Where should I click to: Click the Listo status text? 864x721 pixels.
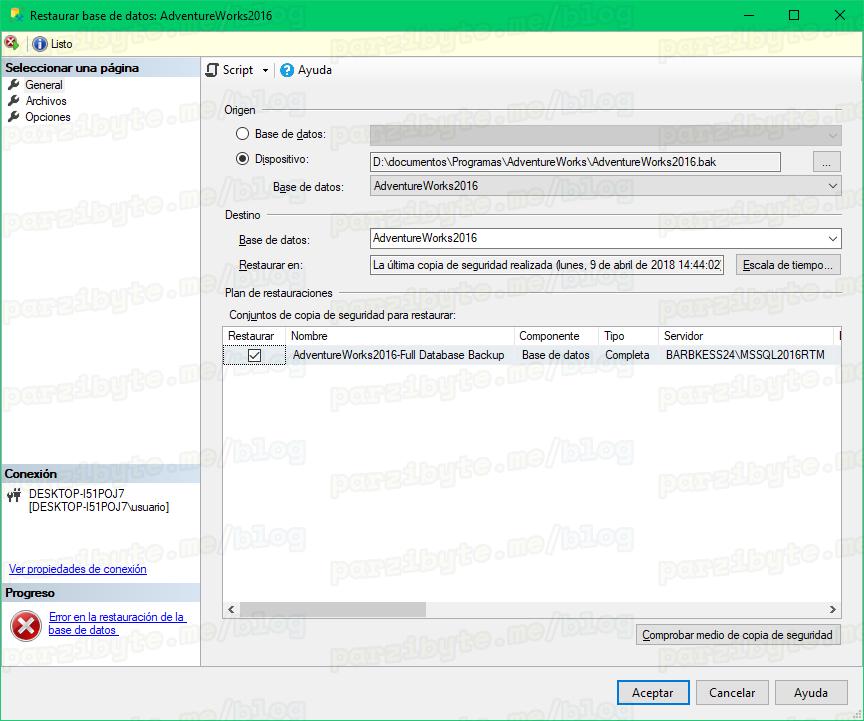coord(61,44)
